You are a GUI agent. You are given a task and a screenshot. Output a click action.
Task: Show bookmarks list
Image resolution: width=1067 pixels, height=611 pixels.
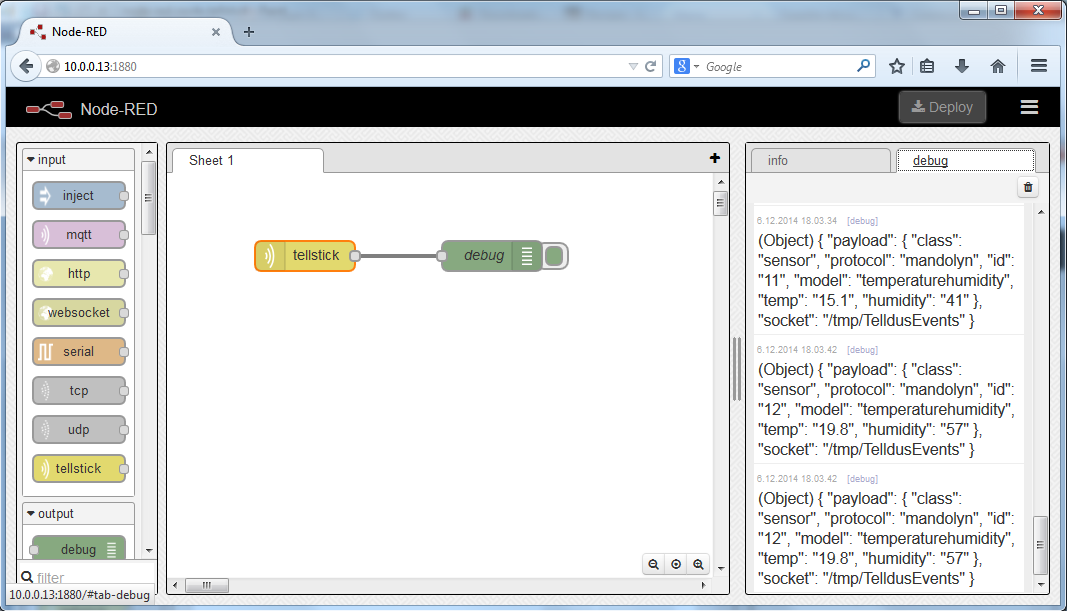(927, 66)
